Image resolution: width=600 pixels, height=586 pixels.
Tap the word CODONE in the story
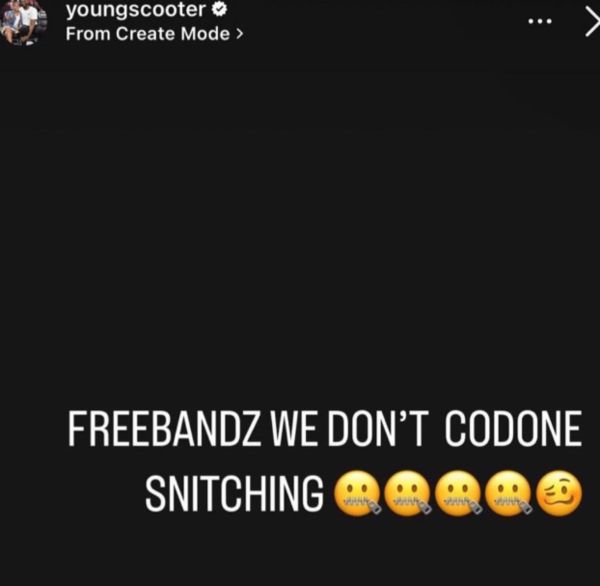pyautogui.click(x=513, y=429)
